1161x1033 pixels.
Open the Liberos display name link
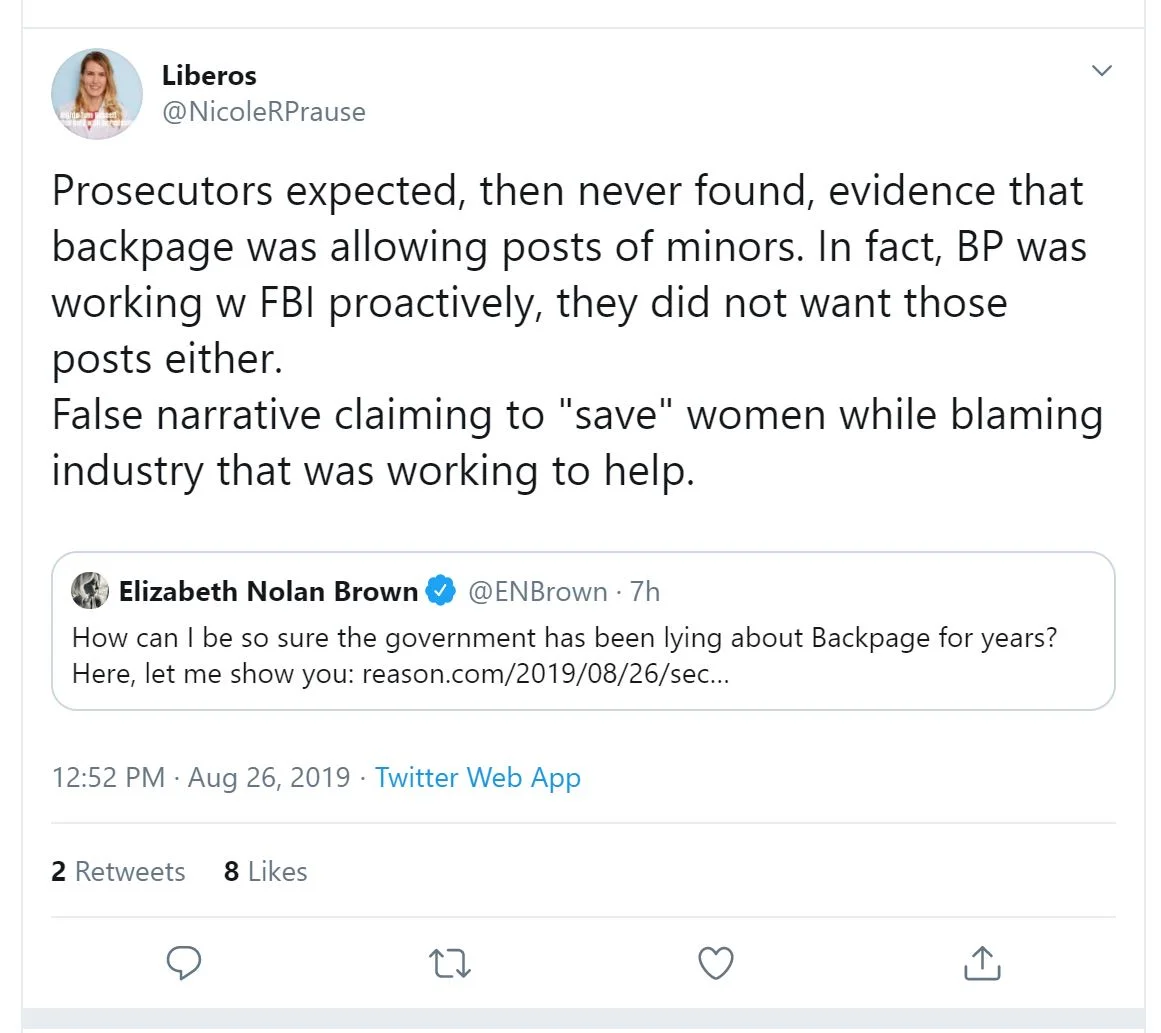[209, 75]
